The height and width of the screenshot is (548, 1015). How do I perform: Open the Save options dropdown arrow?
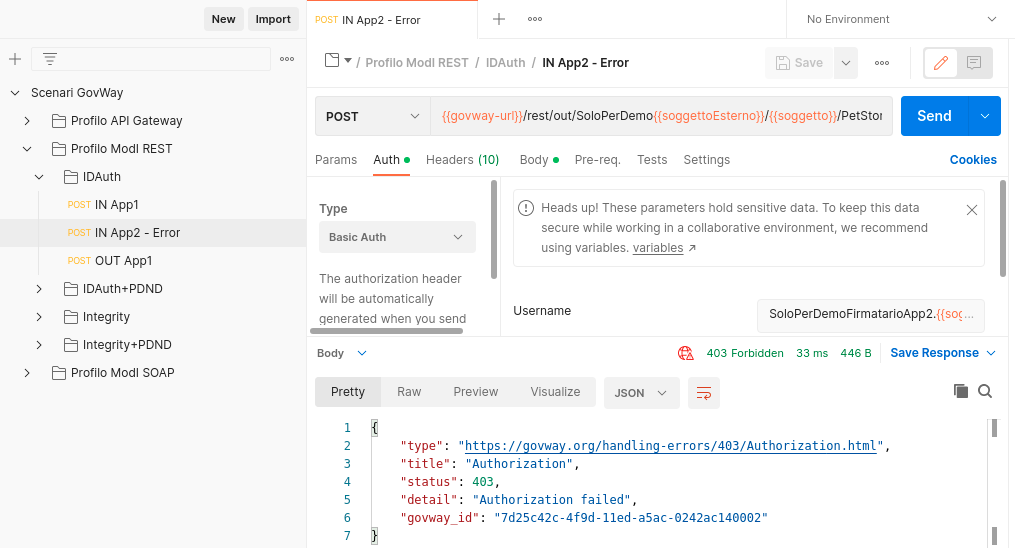point(845,63)
